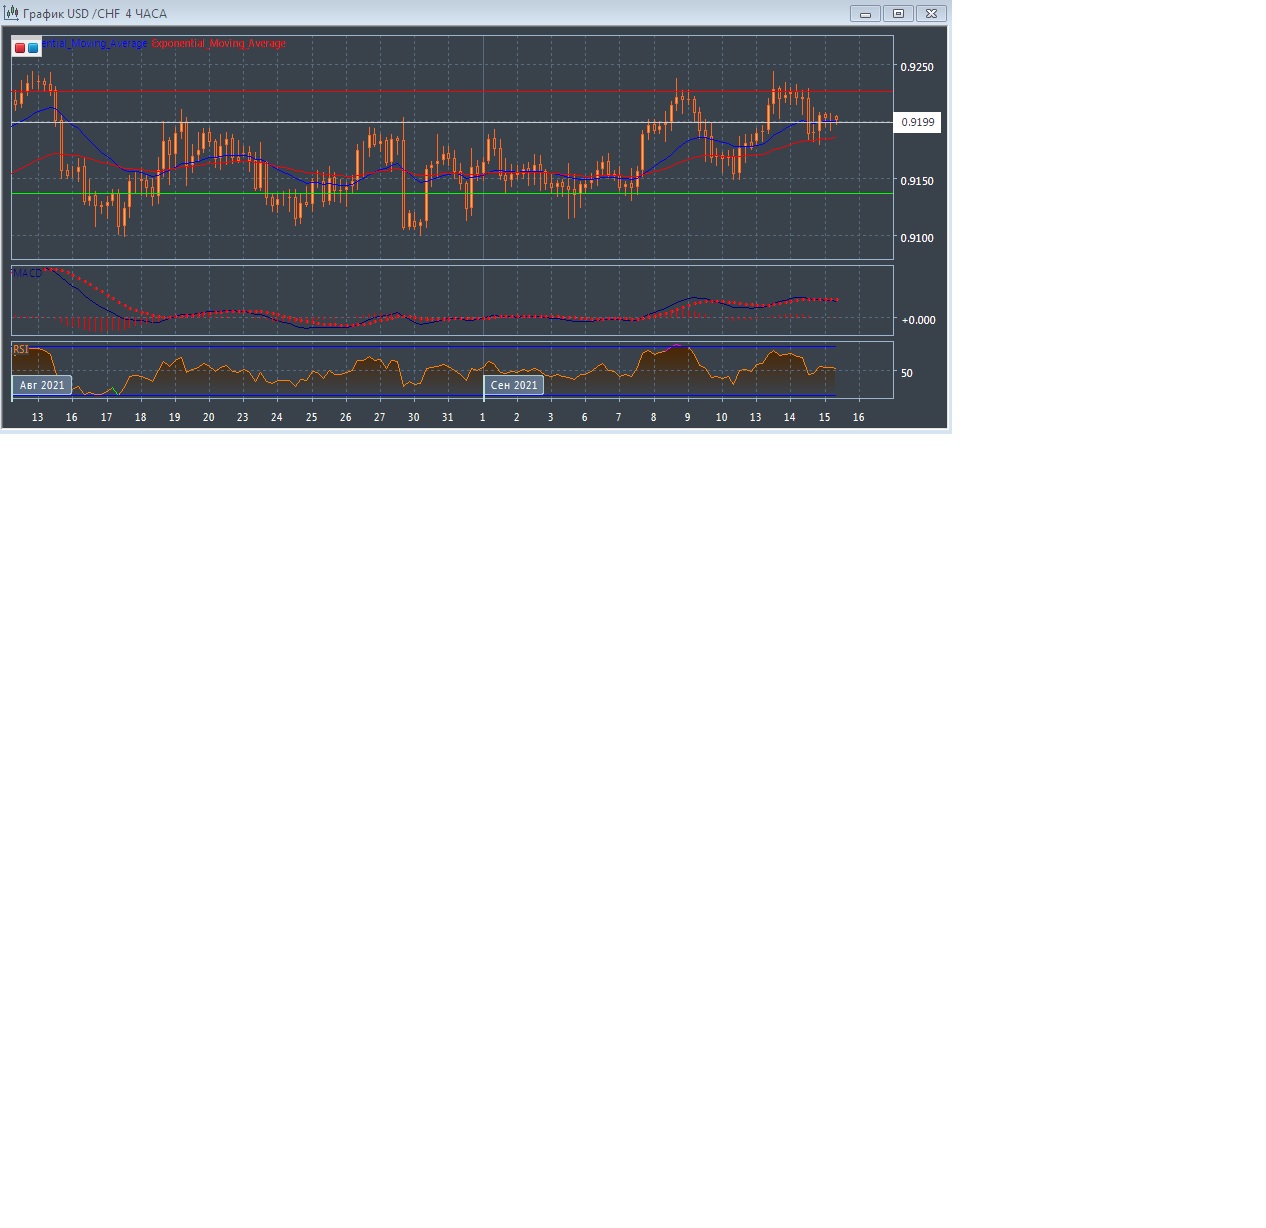Click the current price 0.9199 marker
The width and height of the screenshot is (1266, 1228).
[x=917, y=122]
